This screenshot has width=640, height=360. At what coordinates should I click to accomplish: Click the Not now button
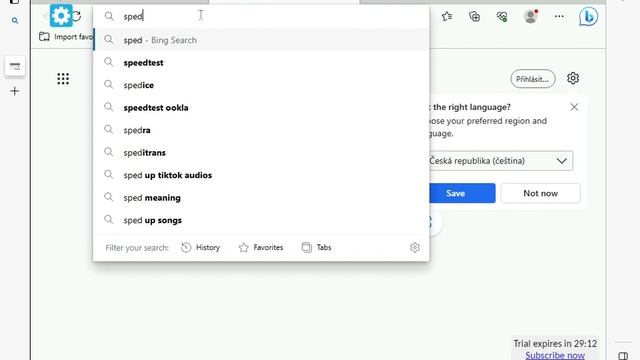pyautogui.click(x=540, y=193)
